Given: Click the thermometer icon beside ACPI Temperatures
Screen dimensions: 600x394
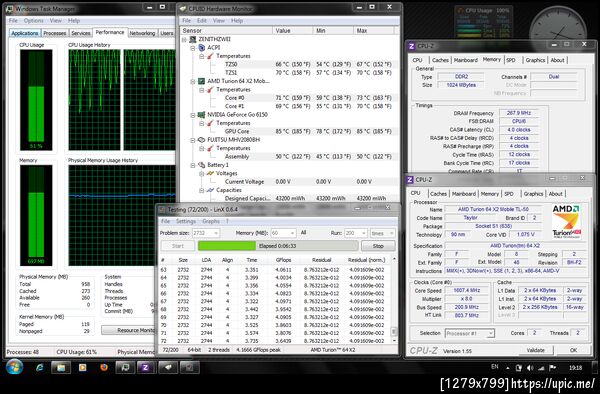Looking at the screenshot, I should coord(210,56).
